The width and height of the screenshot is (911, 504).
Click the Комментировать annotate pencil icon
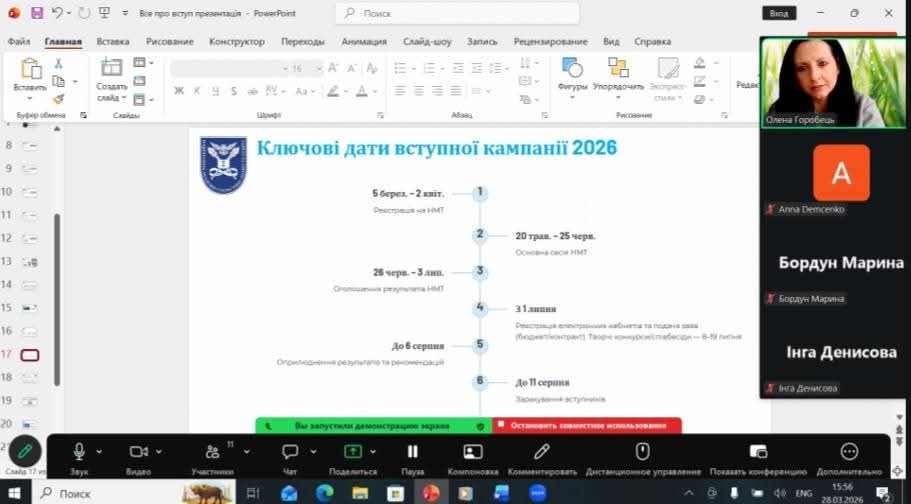(x=542, y=451)
